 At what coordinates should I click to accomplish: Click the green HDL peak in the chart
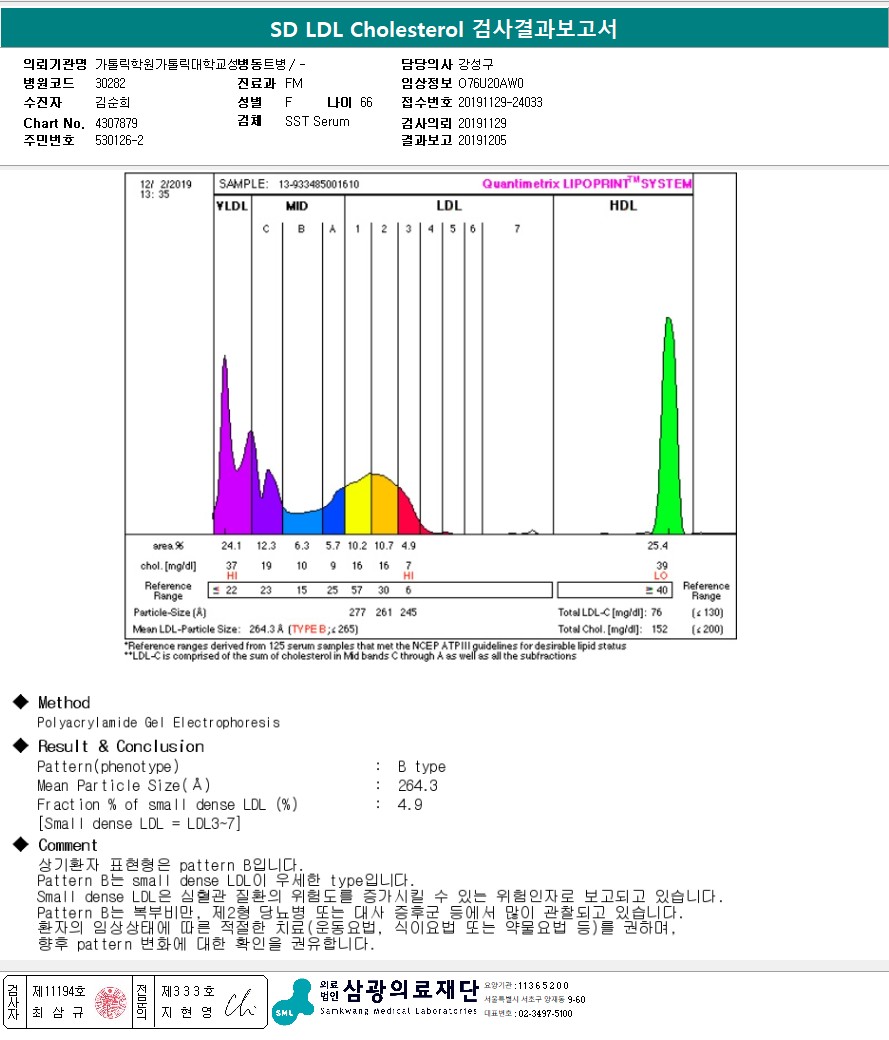[668, 426]
